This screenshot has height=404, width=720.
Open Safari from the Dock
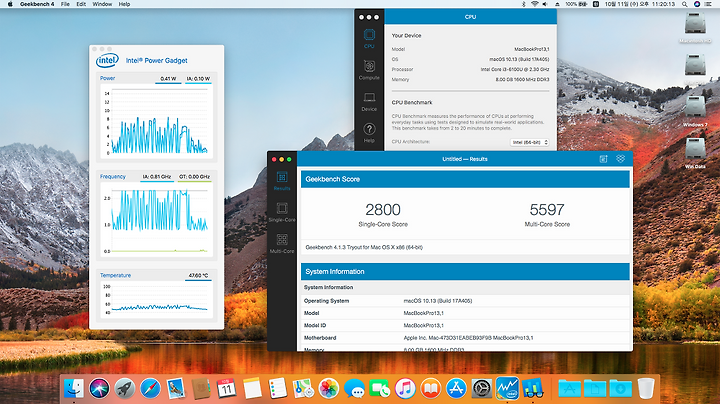pyautogui.click(x=150, y=389)
